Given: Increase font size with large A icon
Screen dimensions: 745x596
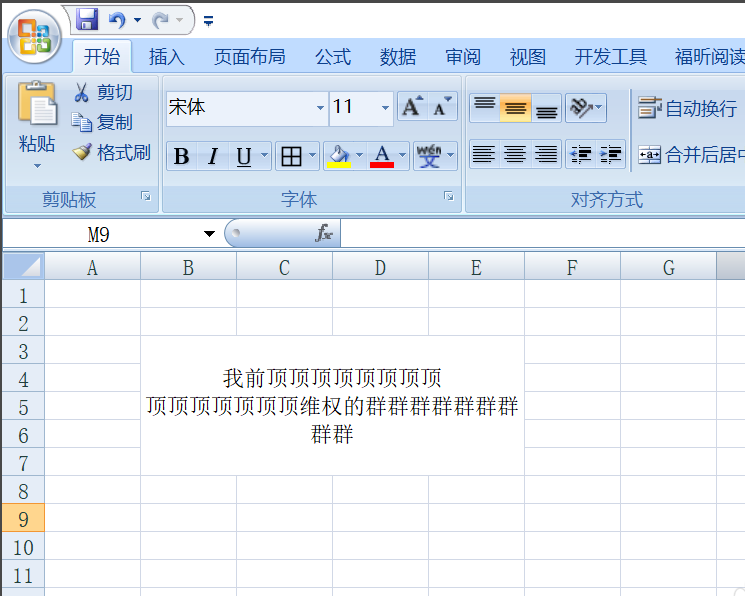Looking at the screenshot, I should tap(412, 106).
